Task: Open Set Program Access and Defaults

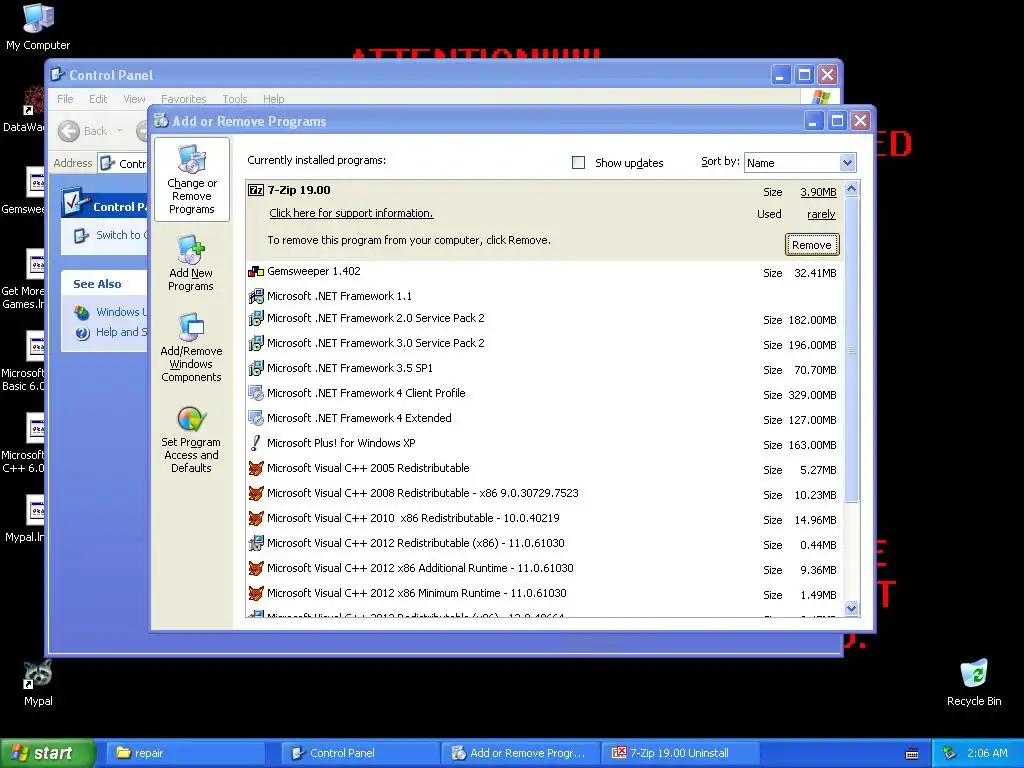Action: tap(191, 438)
